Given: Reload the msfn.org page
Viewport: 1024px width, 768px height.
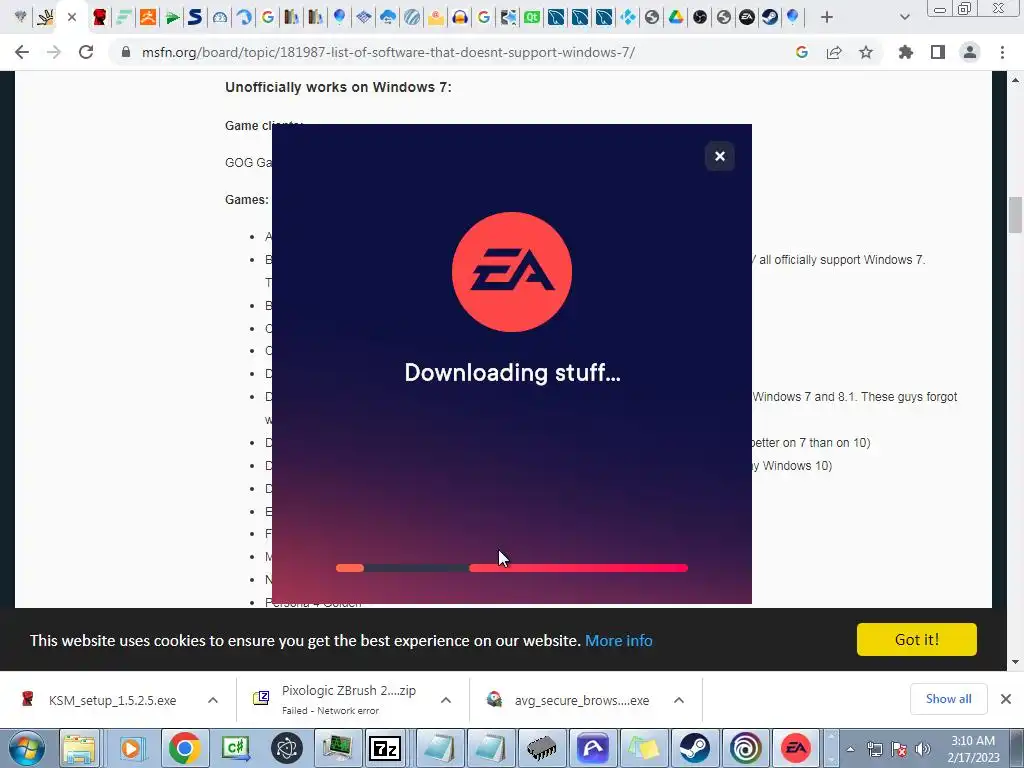Looking at the screenshot, I should pos(86,52).
